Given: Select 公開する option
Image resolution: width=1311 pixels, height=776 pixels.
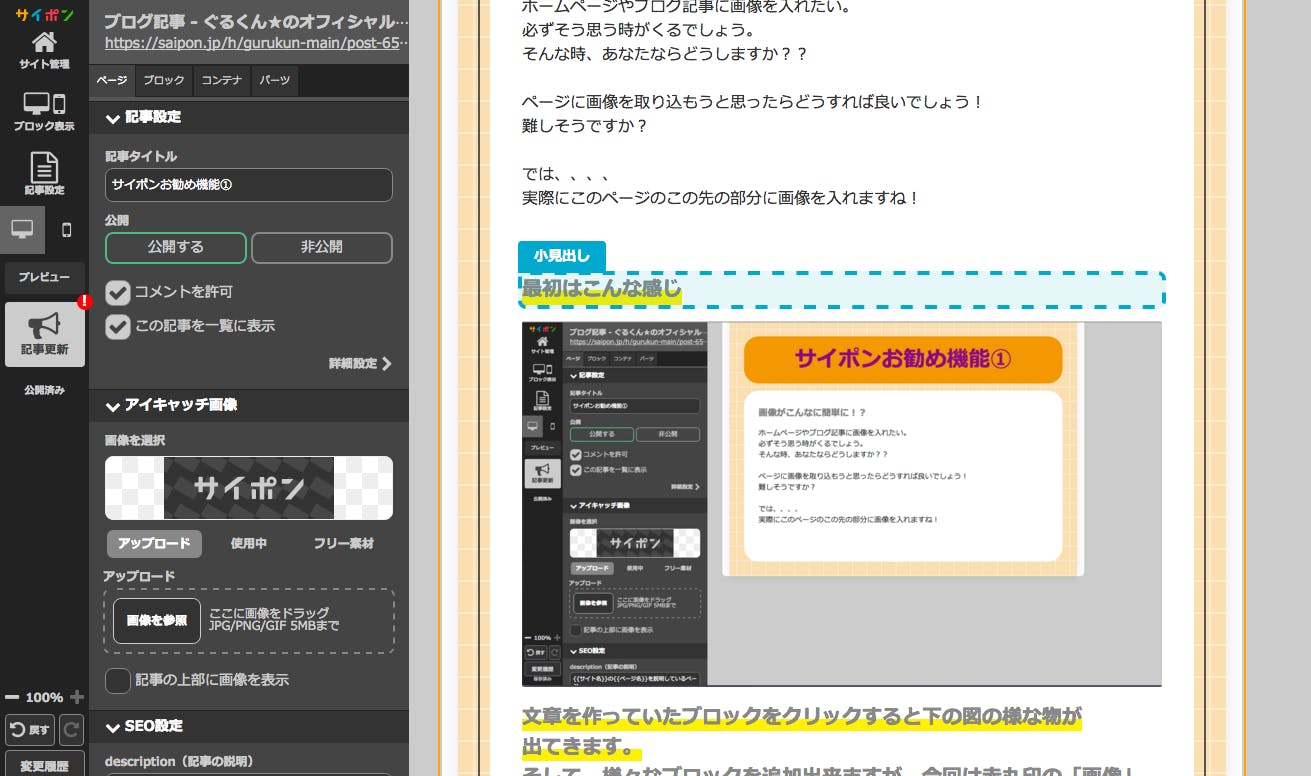Looking at the screenshot, I should pyautogui.click(x=175, y=247).
